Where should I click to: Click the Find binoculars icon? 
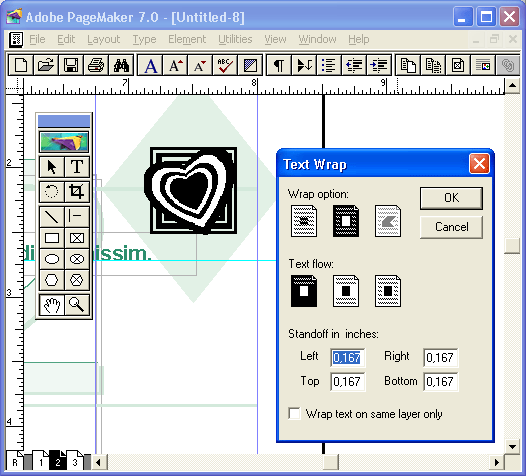pos(121,65)
